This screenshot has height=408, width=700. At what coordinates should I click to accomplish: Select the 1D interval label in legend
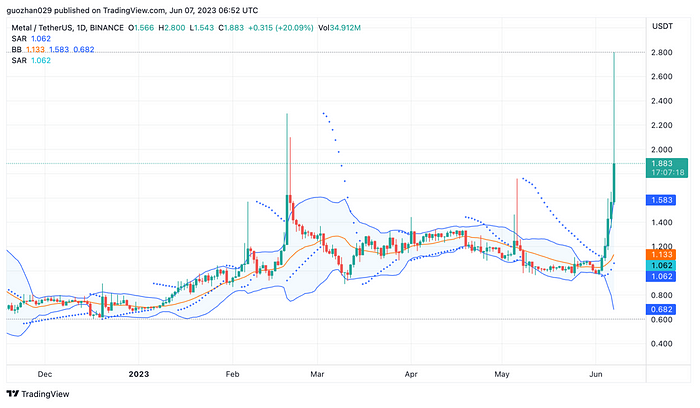[81, 28]
